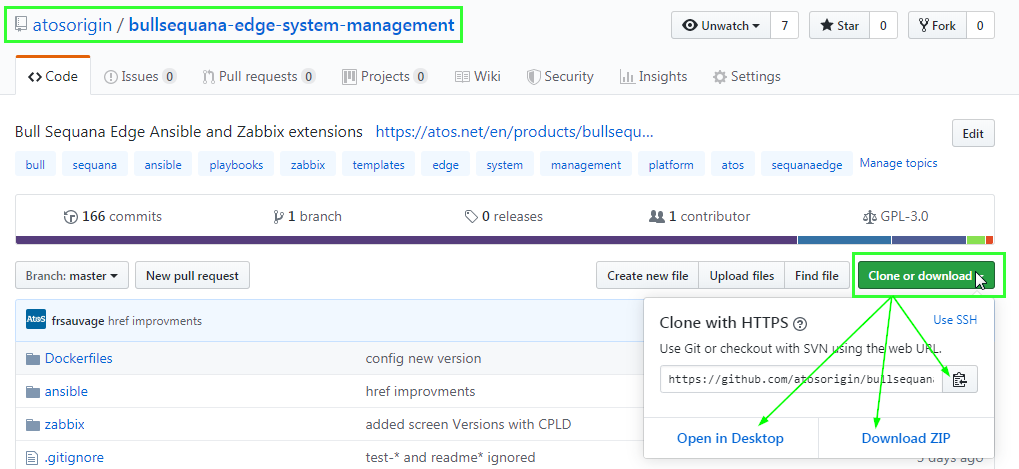This screenshot has height=469, width=1019.
Task: Click the Pull requests tab icon
Action: point(208,77)
